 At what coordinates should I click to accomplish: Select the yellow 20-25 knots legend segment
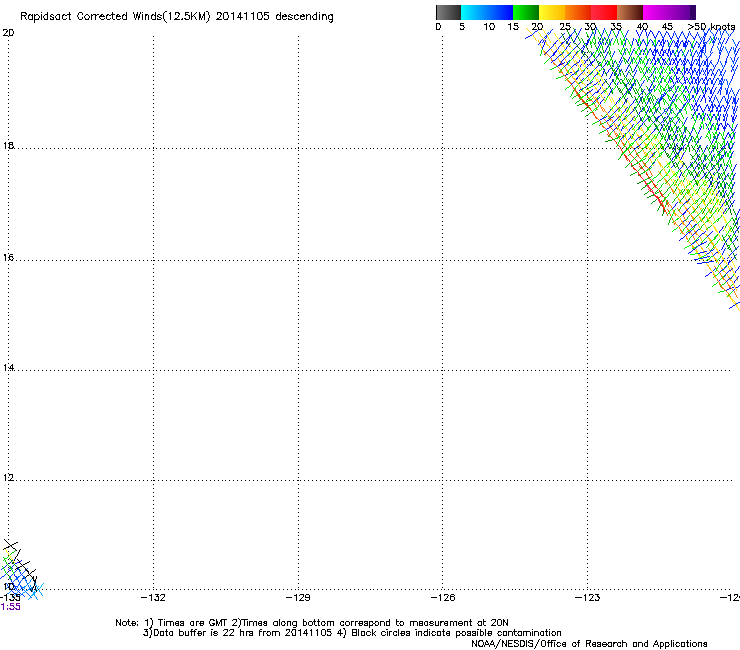[x=552, y=12]
